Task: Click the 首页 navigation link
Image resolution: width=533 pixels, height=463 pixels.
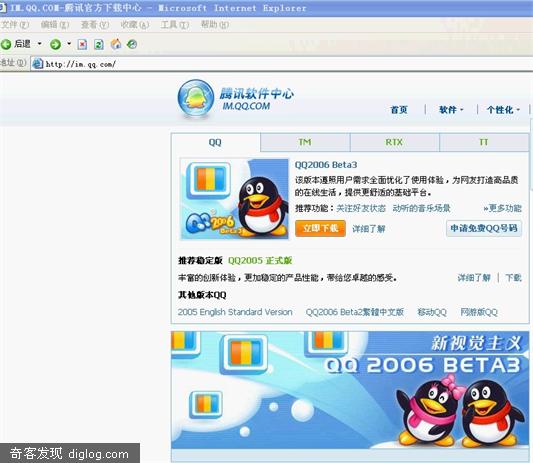Action: click(x=399, y=110)
